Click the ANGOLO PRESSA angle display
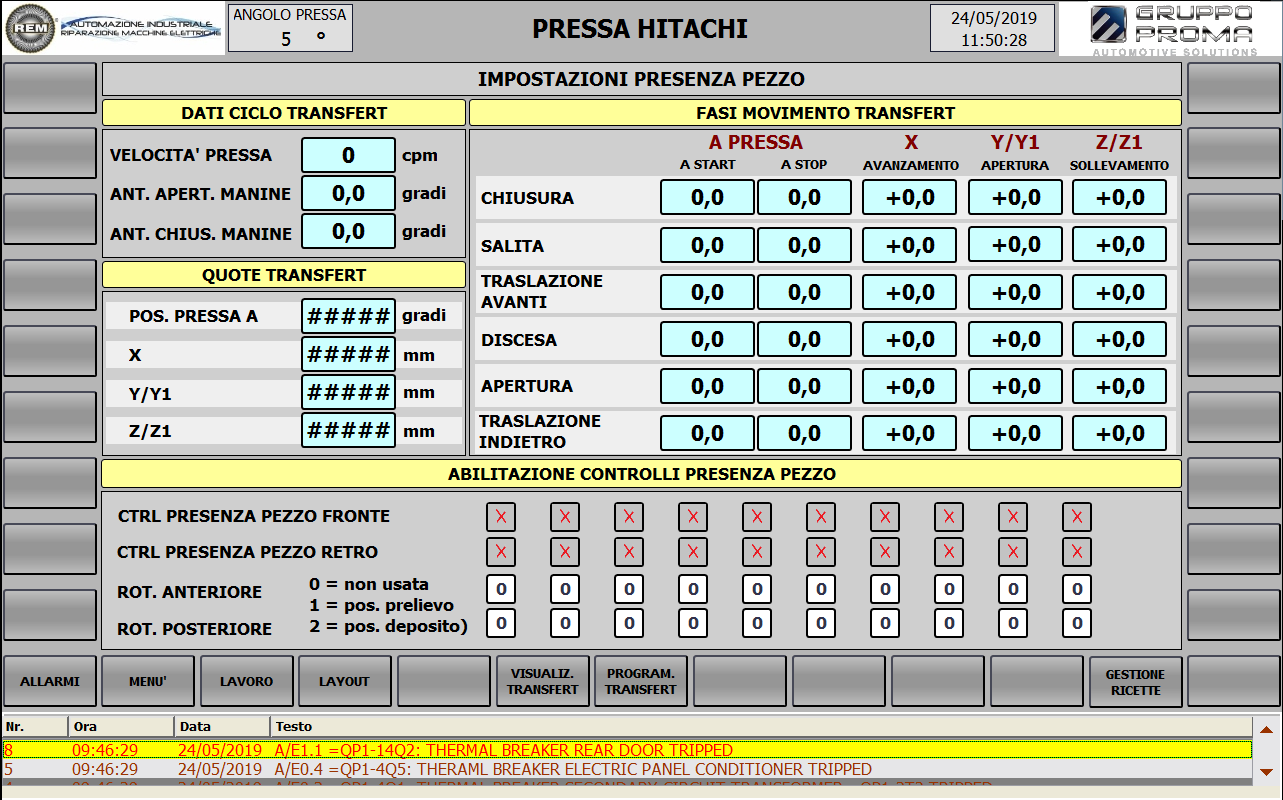Image resolution: width=1283 pixels, height=800 pixels. [290, 27]
